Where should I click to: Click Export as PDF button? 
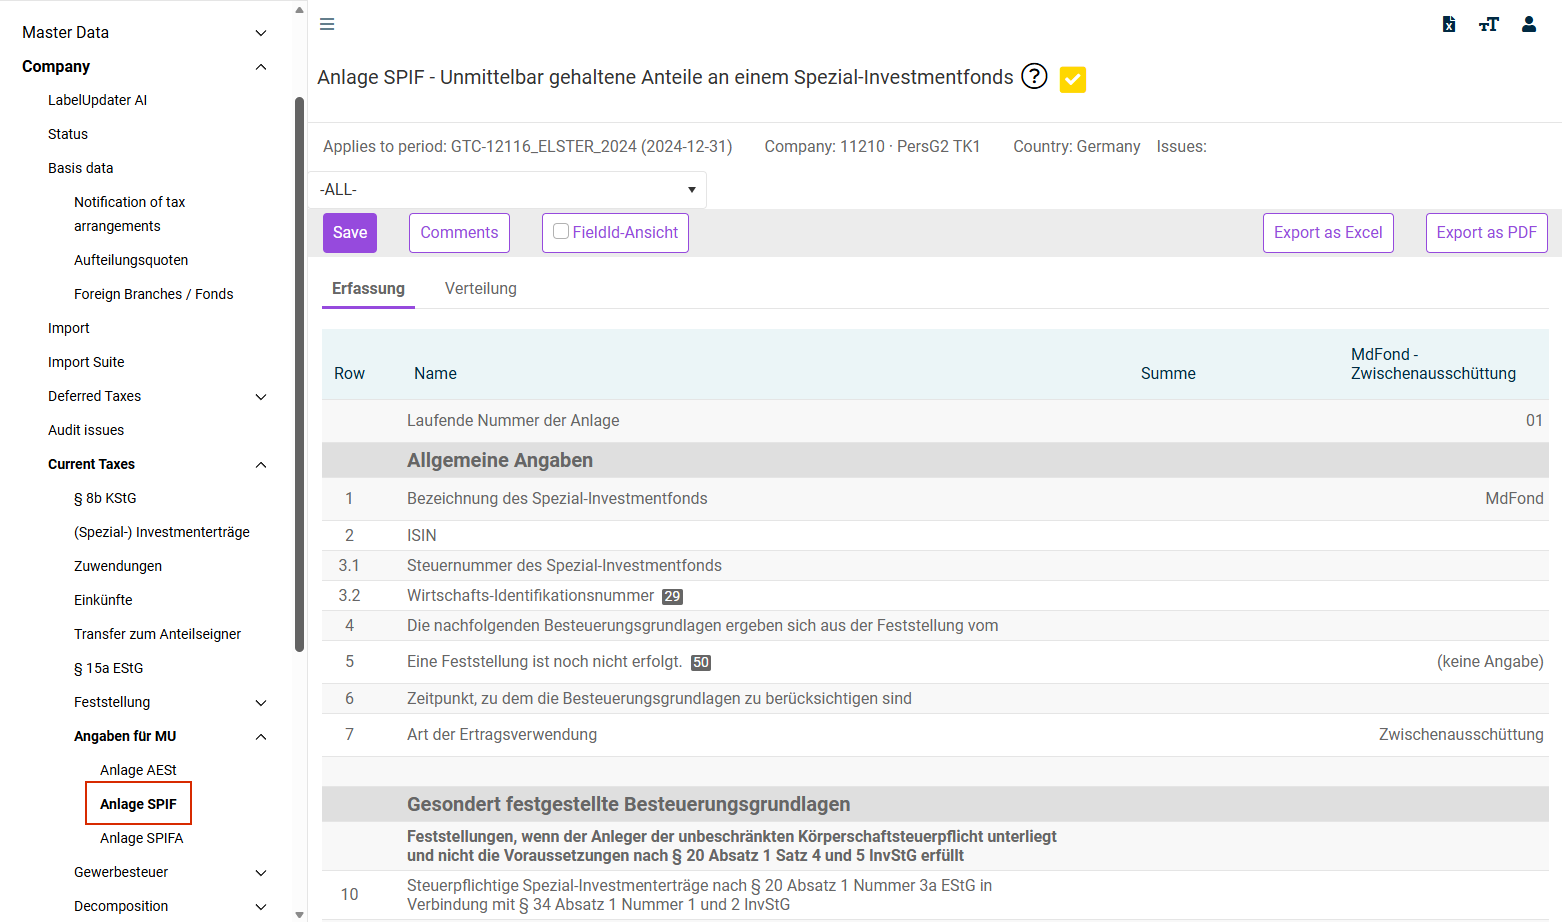pos(1487,232)
